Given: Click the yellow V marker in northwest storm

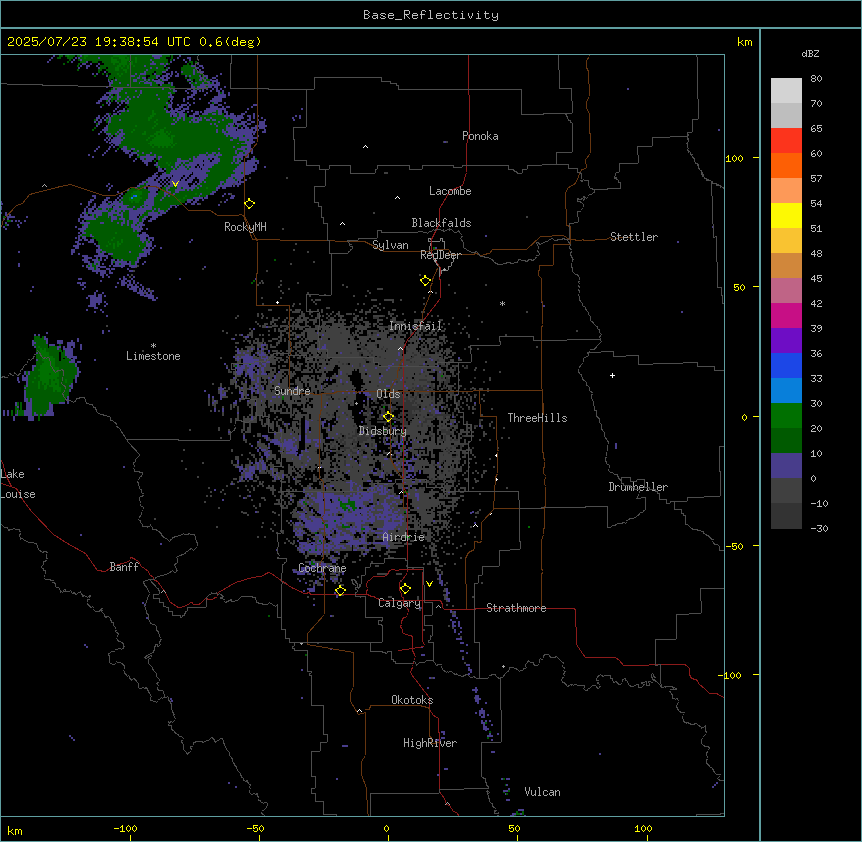Looking at the screenshot, I should pos(175,184).
